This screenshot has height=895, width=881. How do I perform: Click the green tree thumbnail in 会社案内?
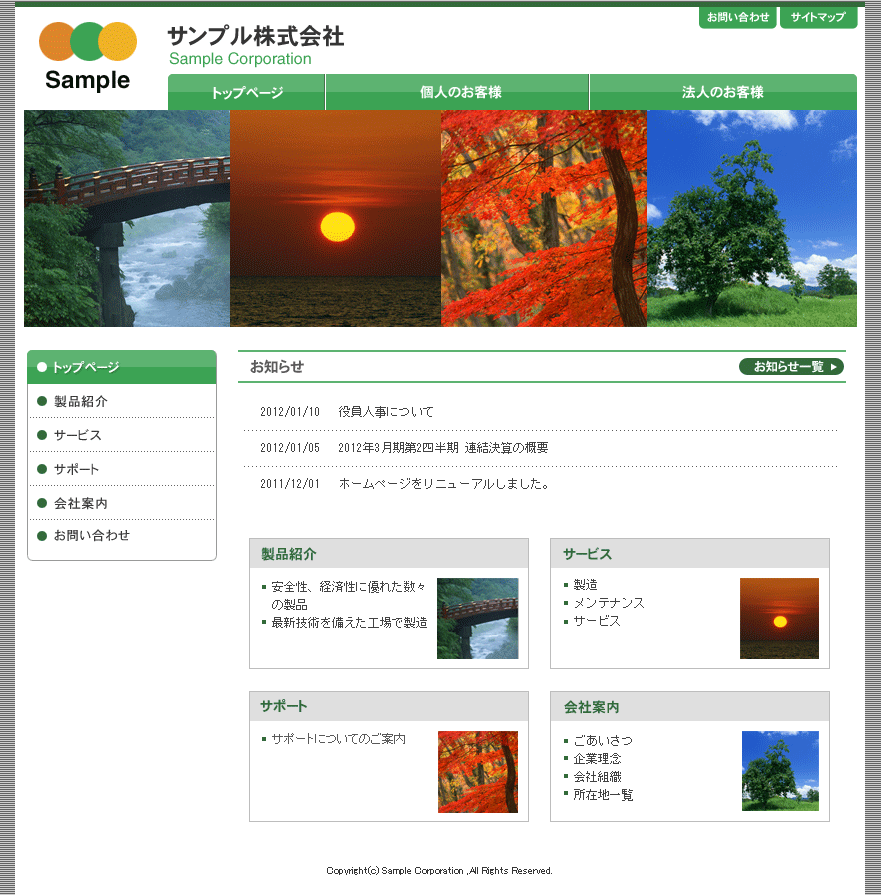coord(779,770)
